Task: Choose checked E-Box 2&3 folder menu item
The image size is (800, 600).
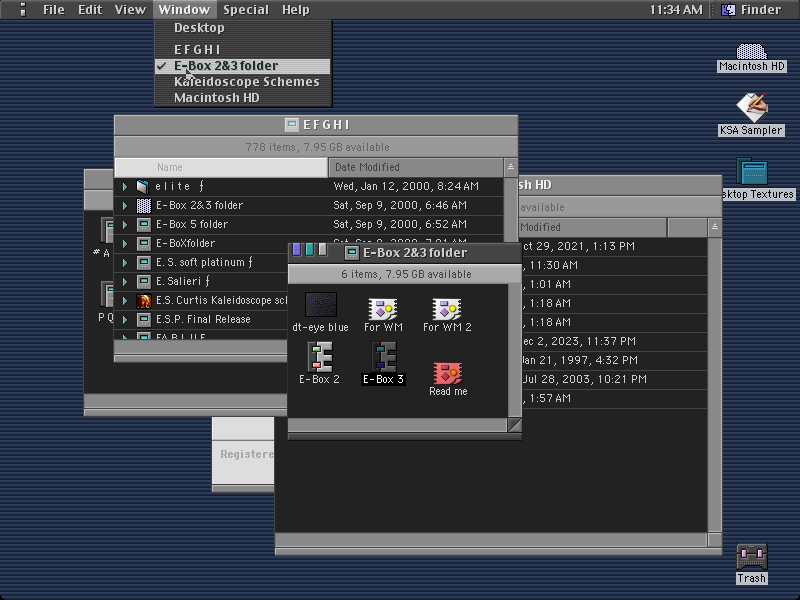Action: click(x=243, y=66)
